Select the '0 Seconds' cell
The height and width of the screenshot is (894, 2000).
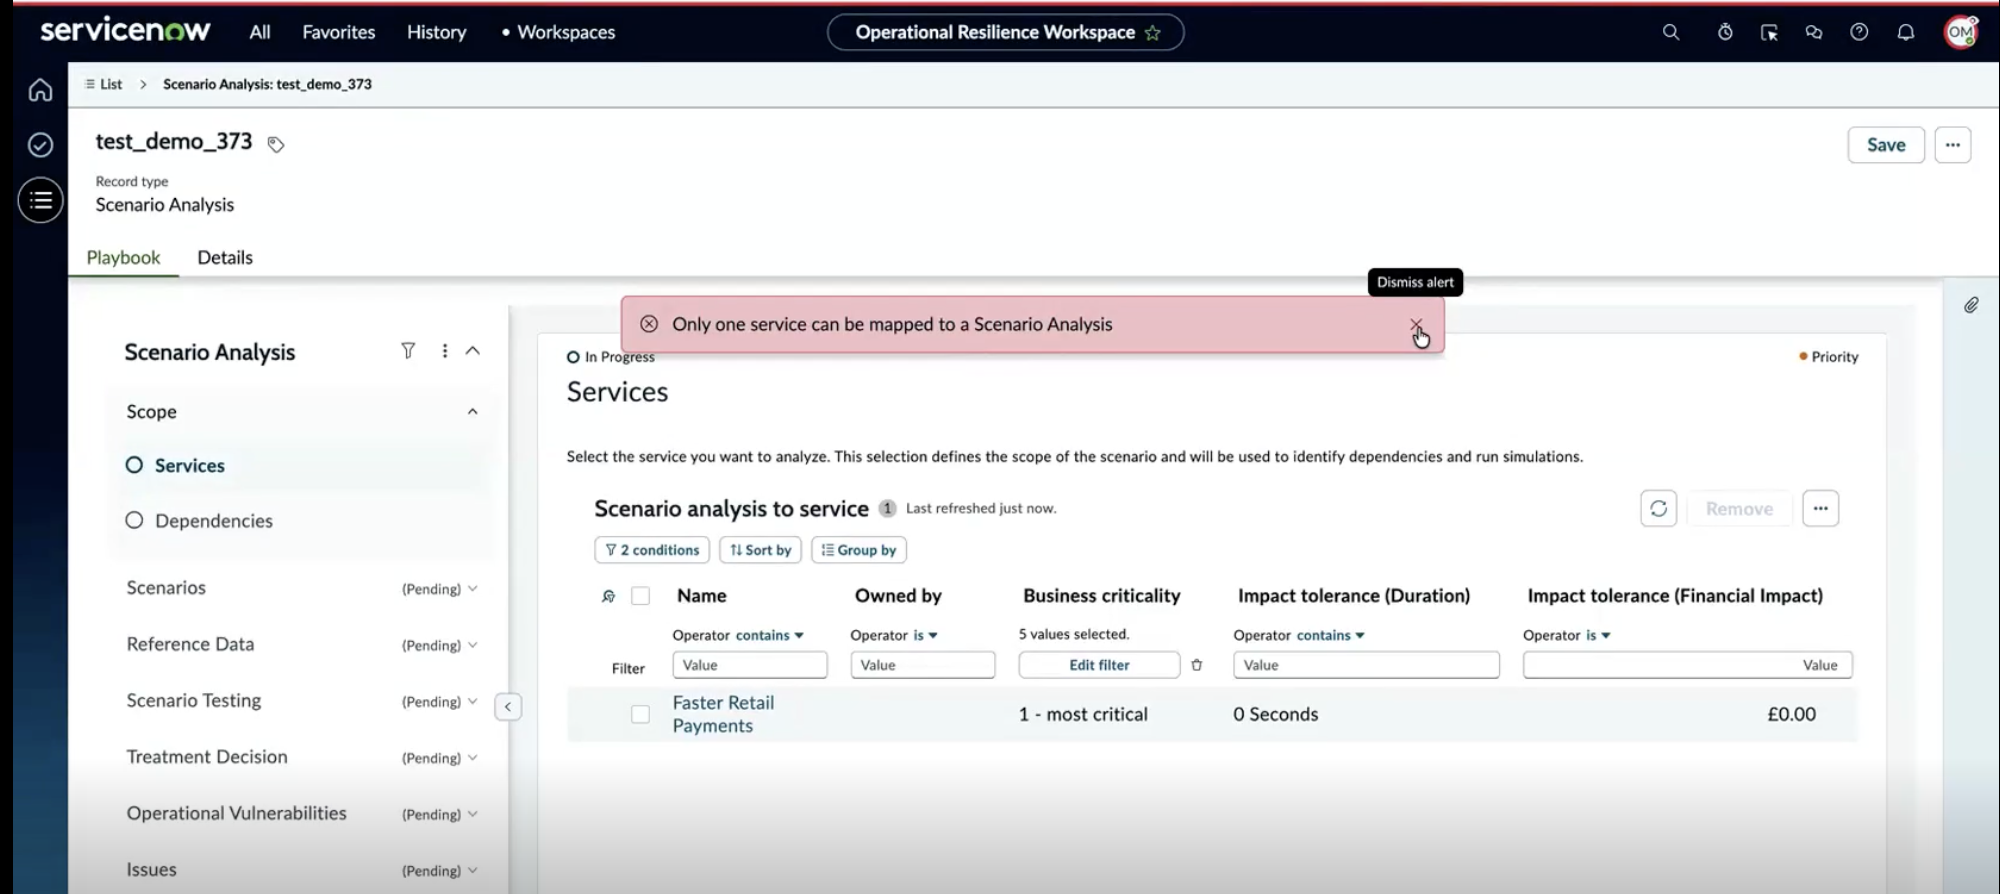[1275, 714]
